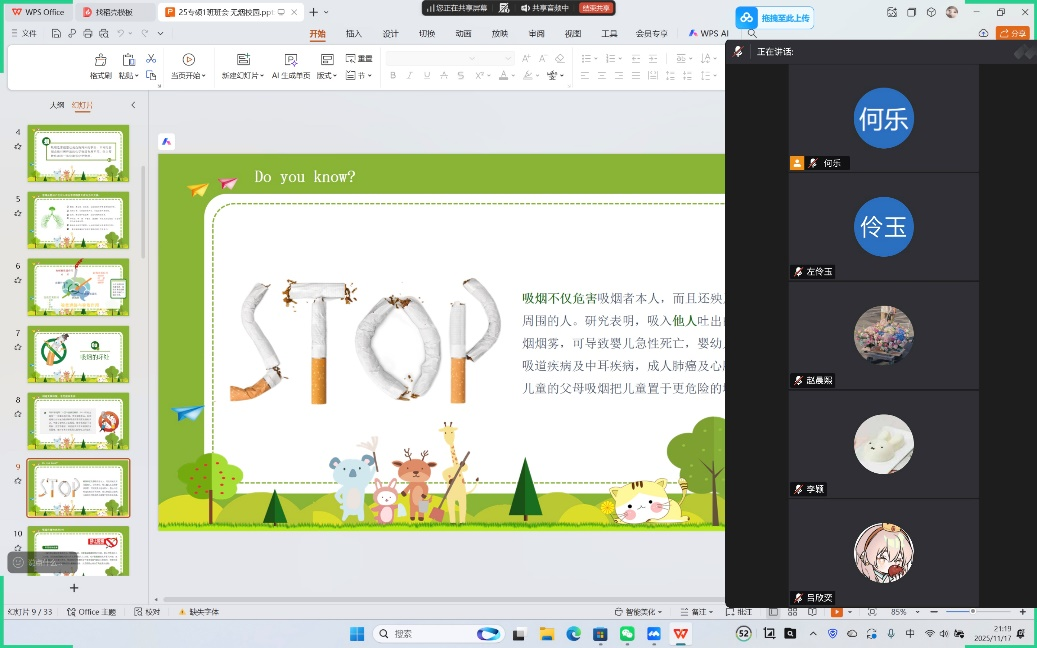Viewport: 1037px width, 648px height.
Task: Open WeChat from the Windows taskbar
Action: (627, 634)
